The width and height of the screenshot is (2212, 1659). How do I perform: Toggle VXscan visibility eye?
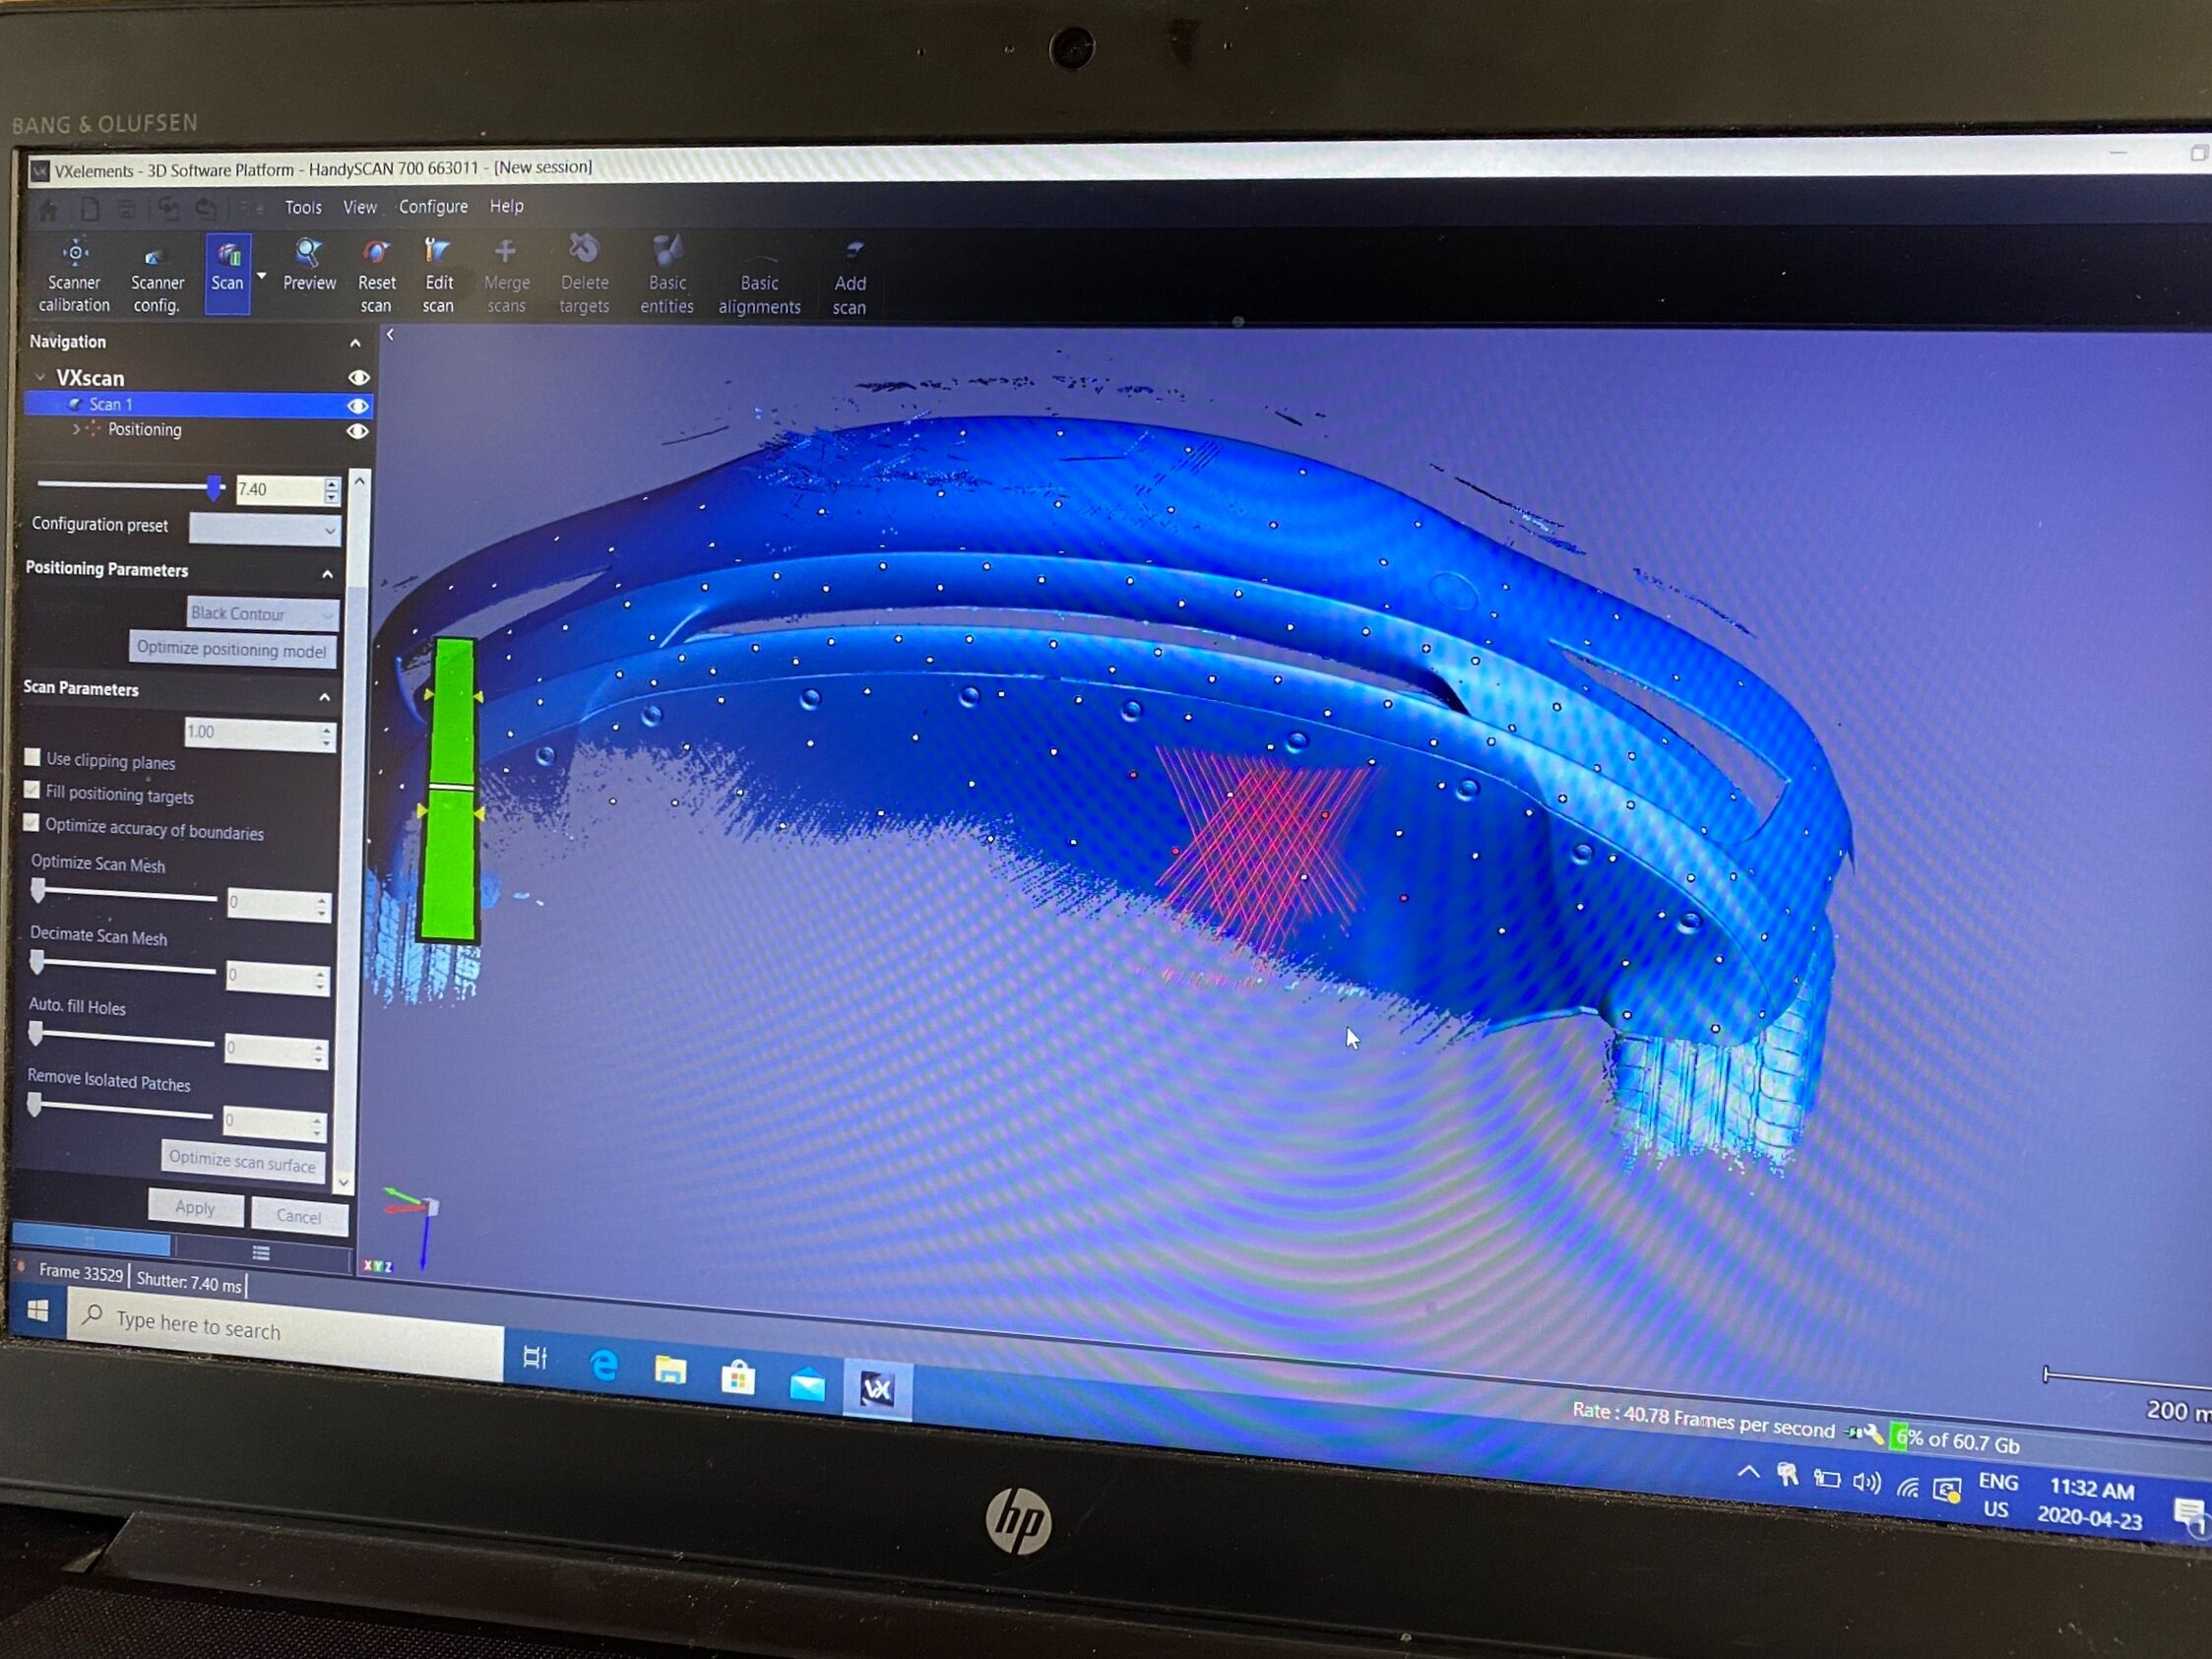pyautogui.click(x=358, y=378)
